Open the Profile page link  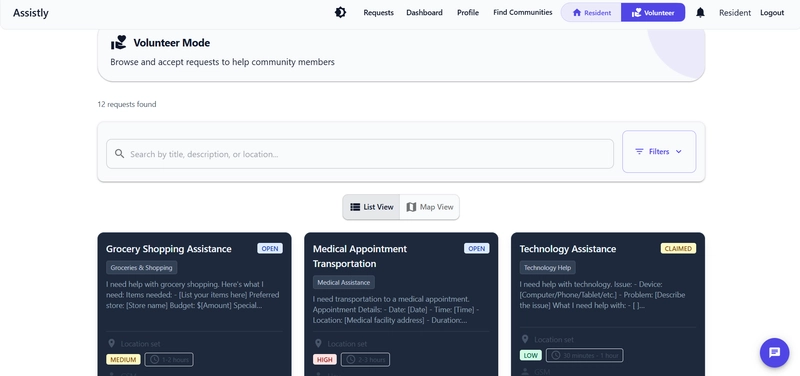point(468,13)
